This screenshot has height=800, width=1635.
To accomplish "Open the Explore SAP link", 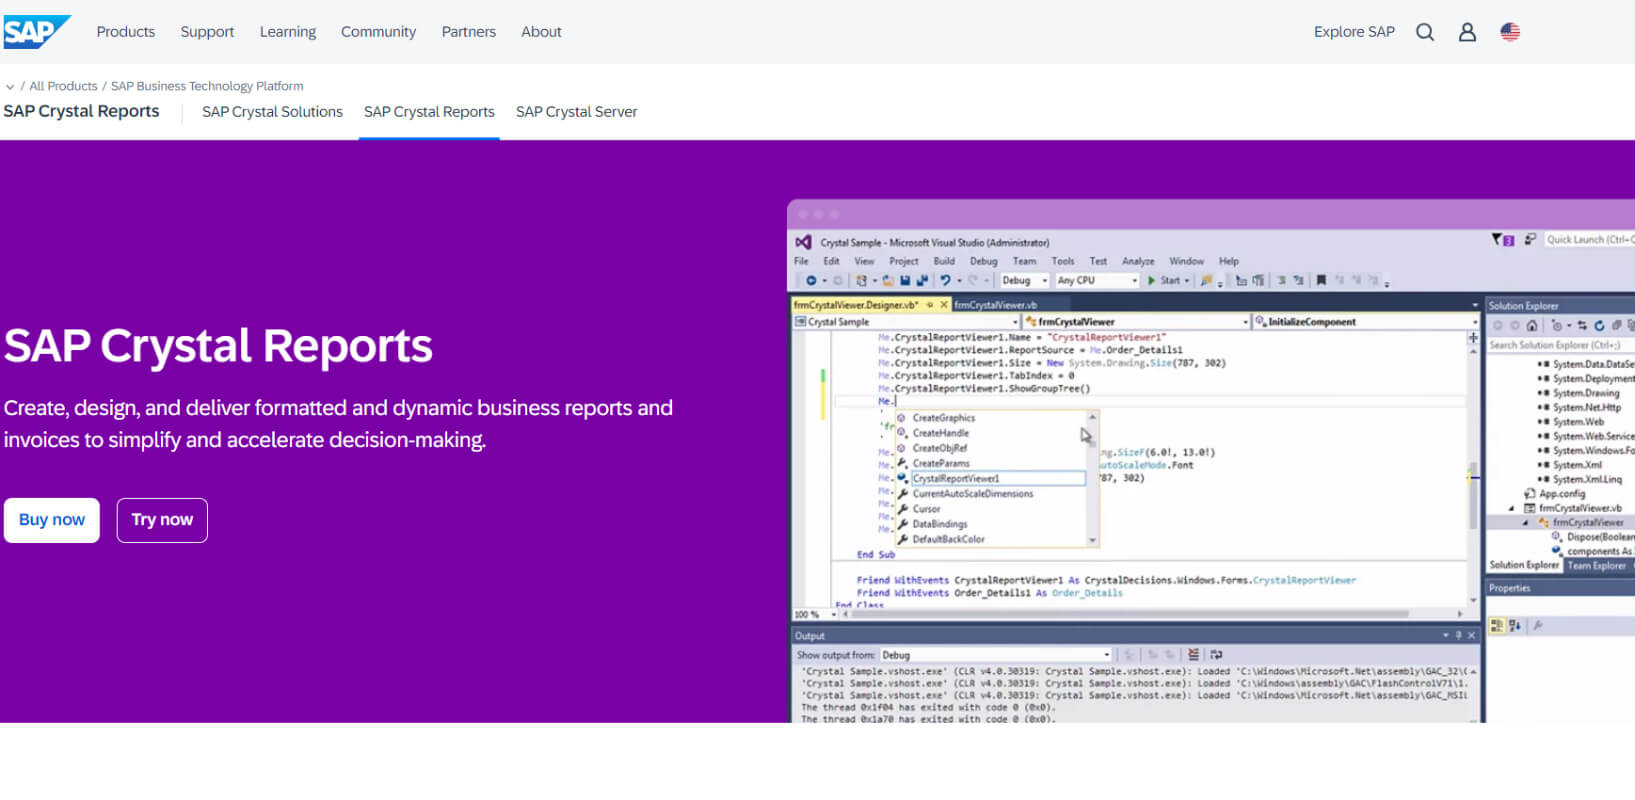I will tap(1354, 32).
